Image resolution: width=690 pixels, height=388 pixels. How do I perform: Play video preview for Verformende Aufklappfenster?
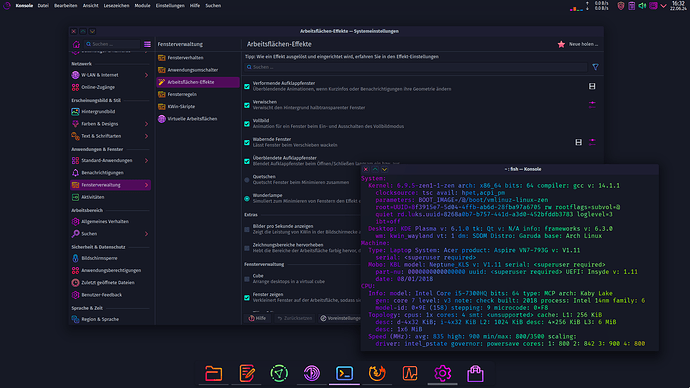(592, 86)
